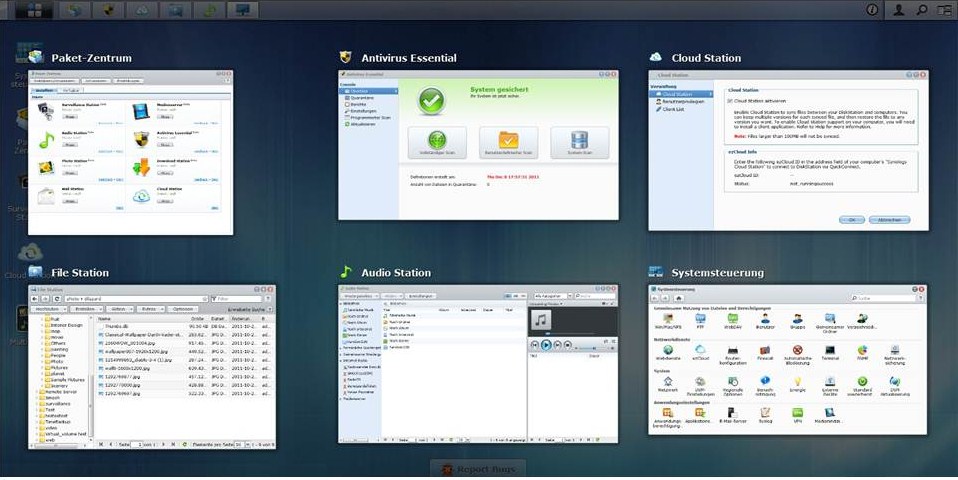Screen dimensions: 958x480
Task: Click the Download Station package icon
Action: 141,167
